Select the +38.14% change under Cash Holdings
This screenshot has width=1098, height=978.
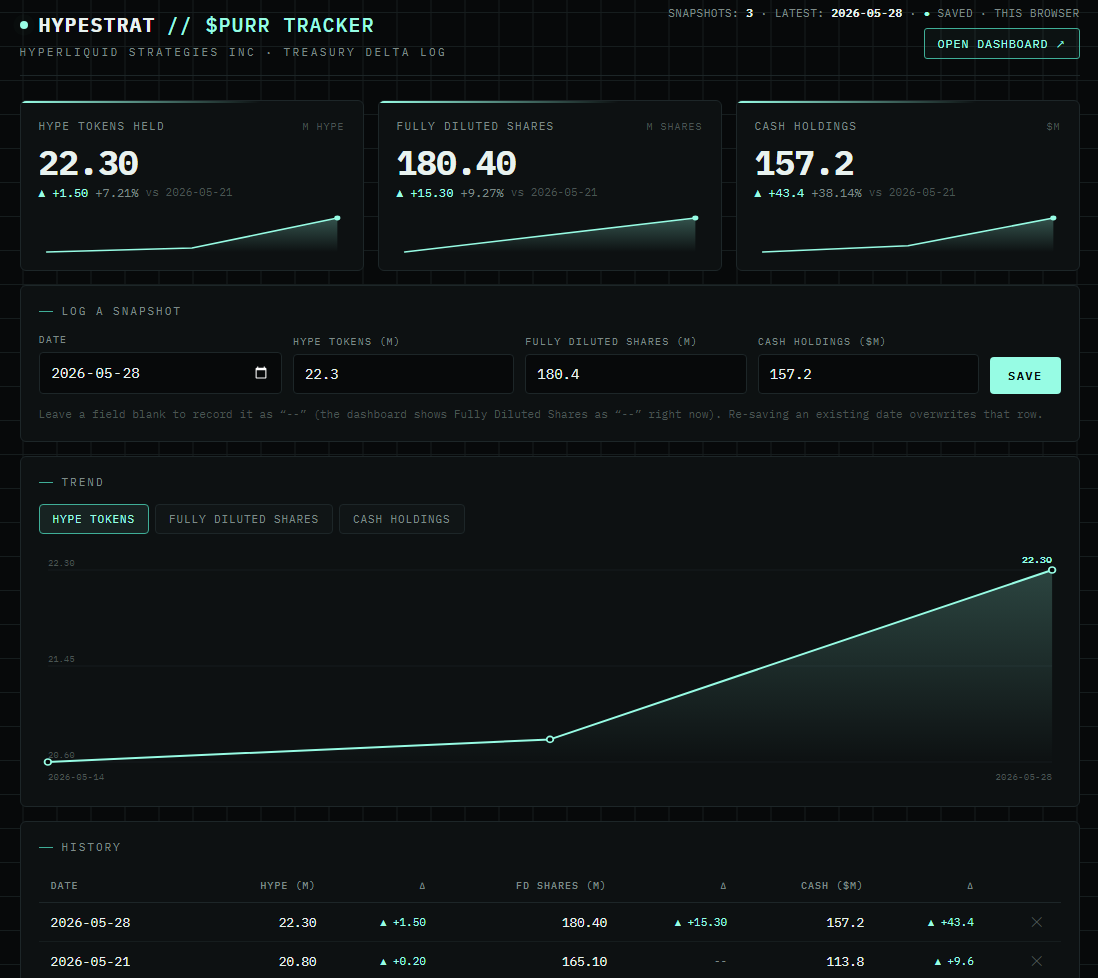(836, 193)
